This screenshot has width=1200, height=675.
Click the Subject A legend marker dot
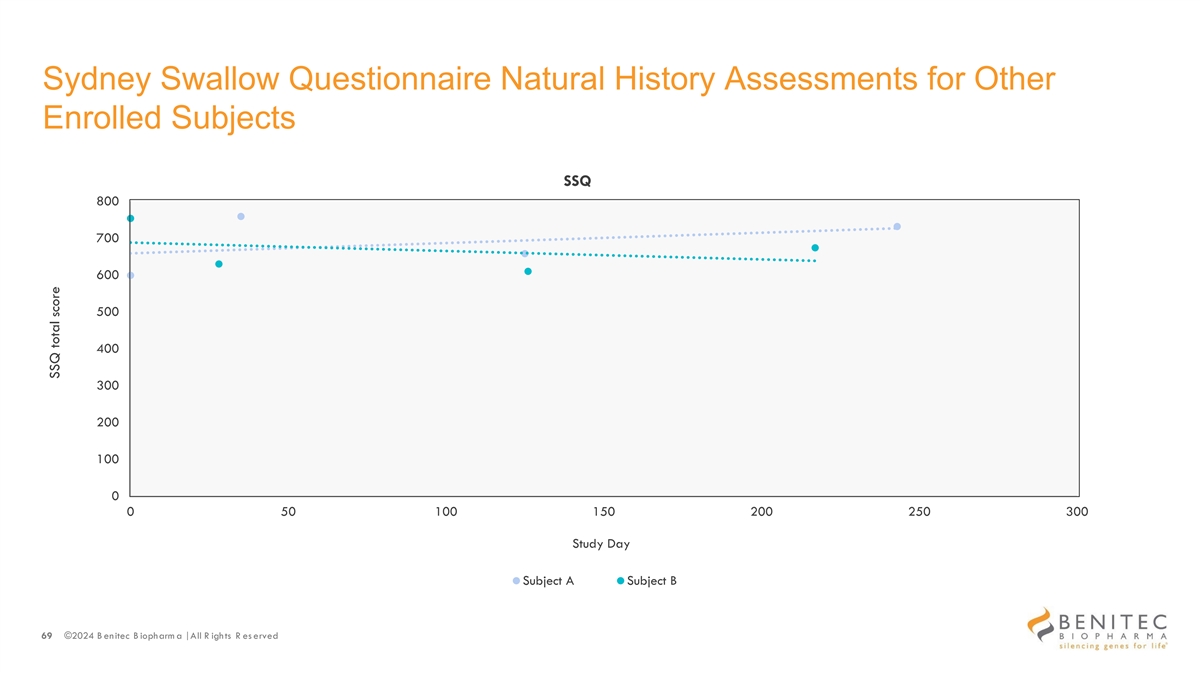pos(517,581)
